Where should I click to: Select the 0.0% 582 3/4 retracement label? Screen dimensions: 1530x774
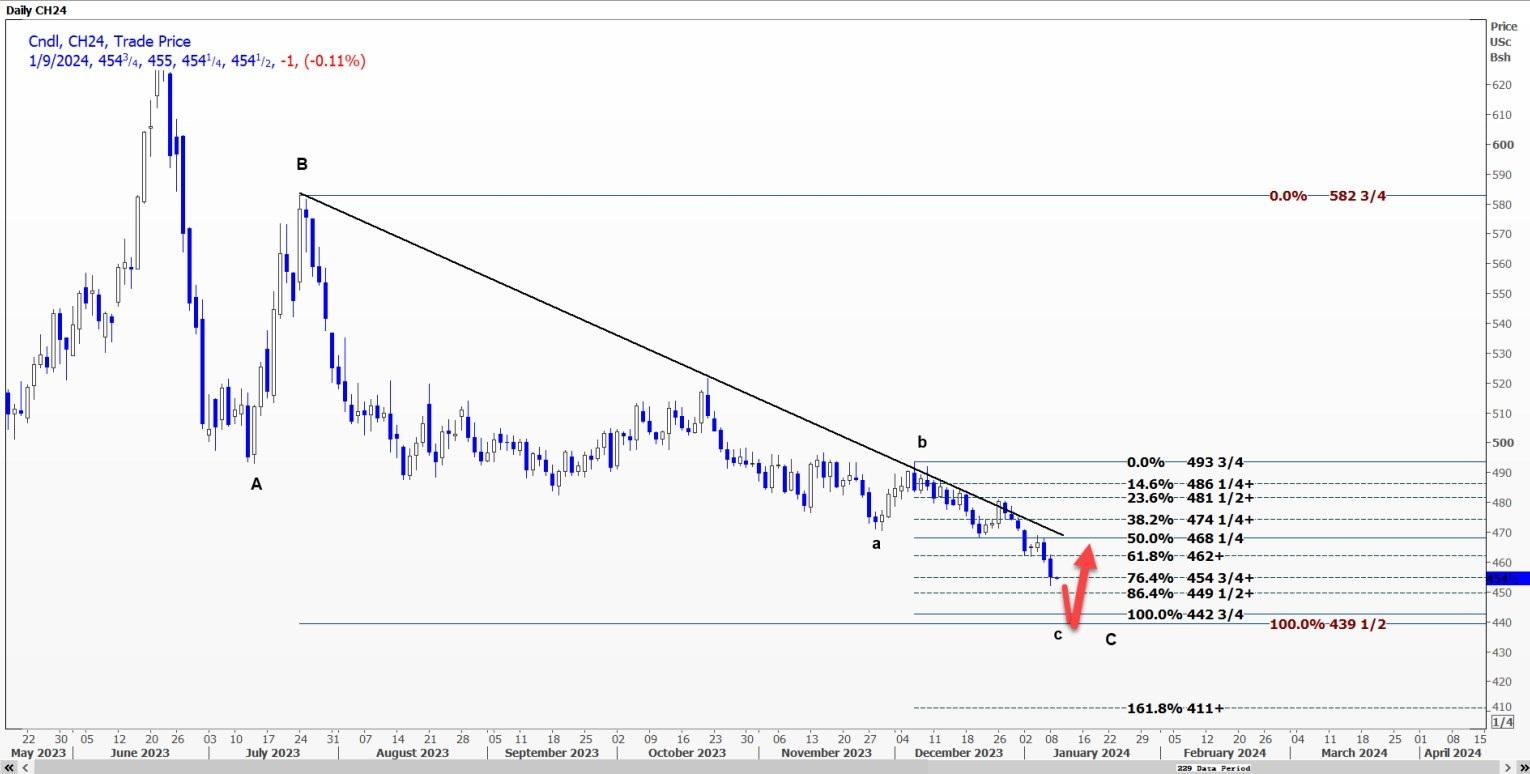point(1327,196)
